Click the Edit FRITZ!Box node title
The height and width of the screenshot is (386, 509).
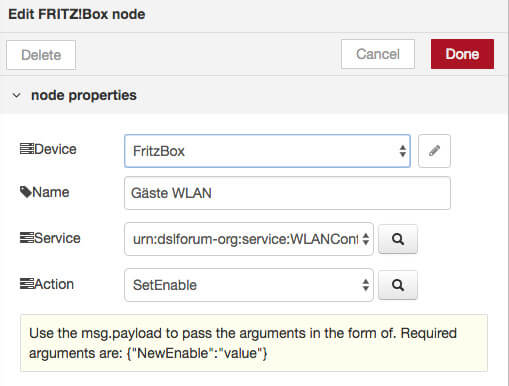(x=77, y=14)
